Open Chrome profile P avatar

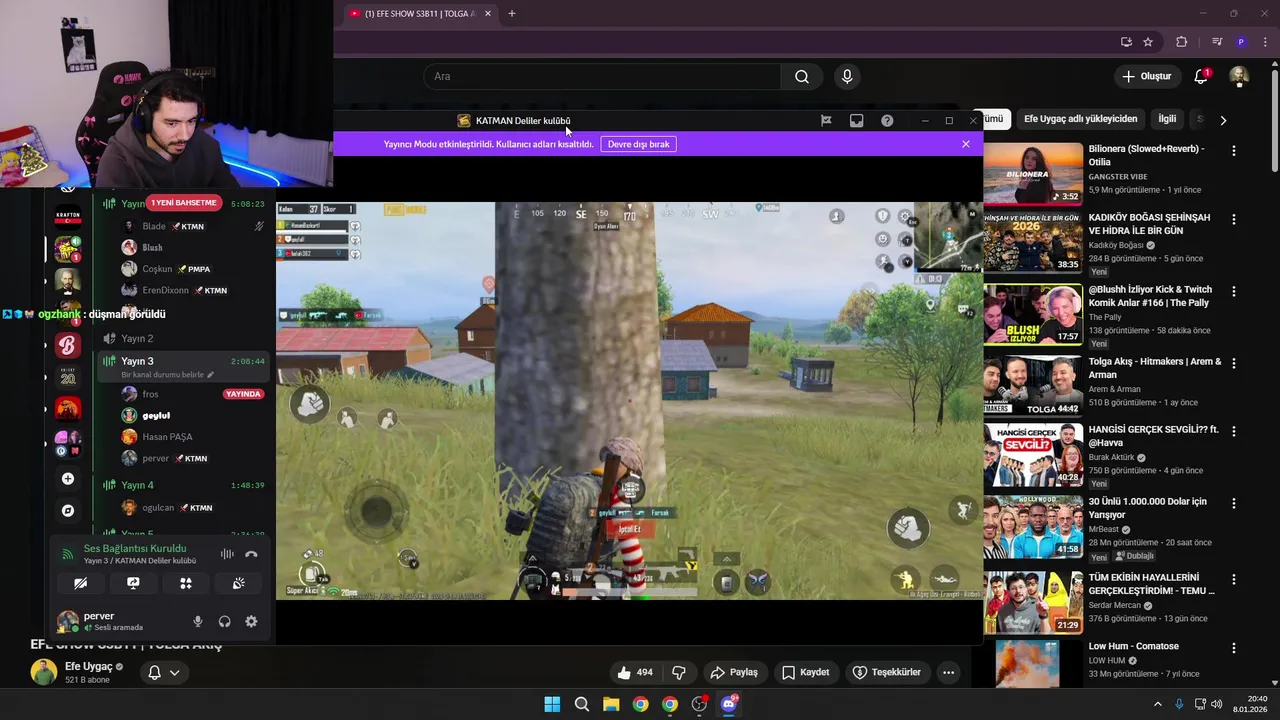point(1241,42)
